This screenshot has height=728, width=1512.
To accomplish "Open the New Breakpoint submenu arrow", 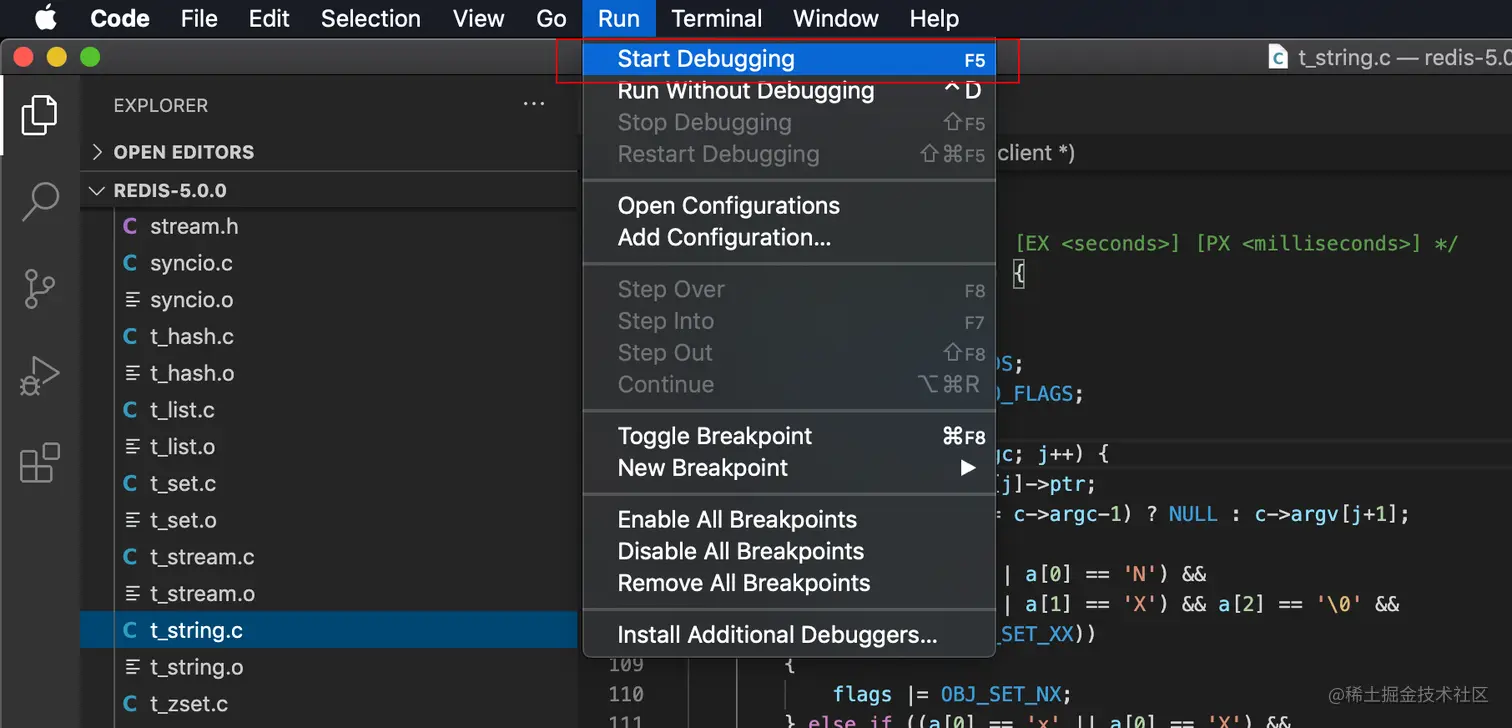I will pyautogui.click(x=967, y=468).
